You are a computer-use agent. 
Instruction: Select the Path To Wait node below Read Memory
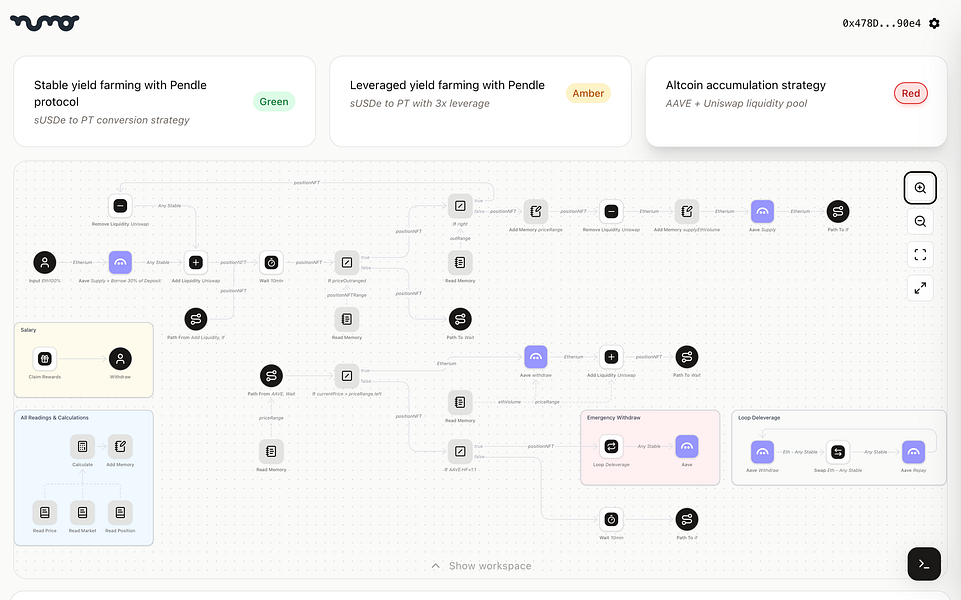pyautogui.click(x=460, y=319)
